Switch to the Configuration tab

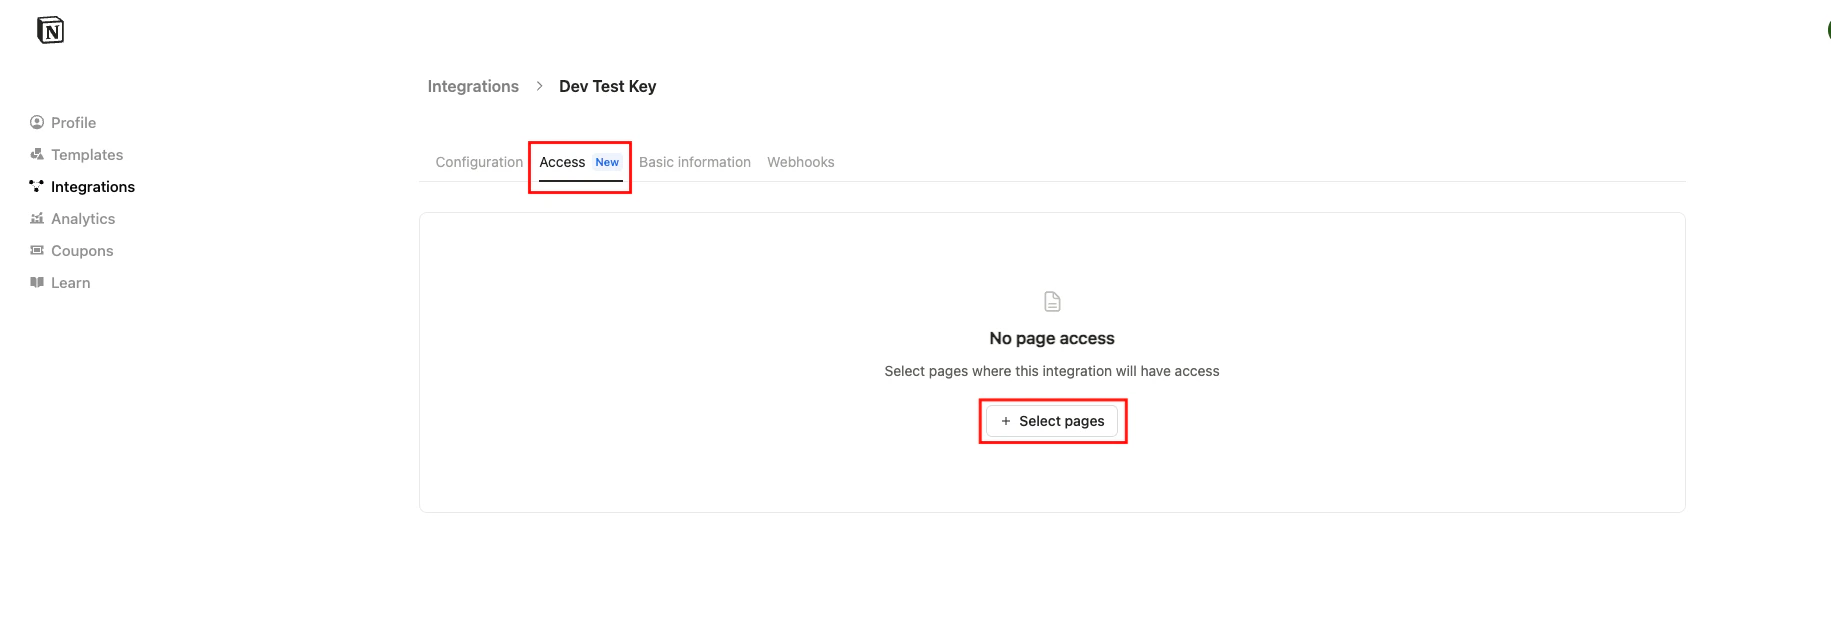tap(478, 161)
